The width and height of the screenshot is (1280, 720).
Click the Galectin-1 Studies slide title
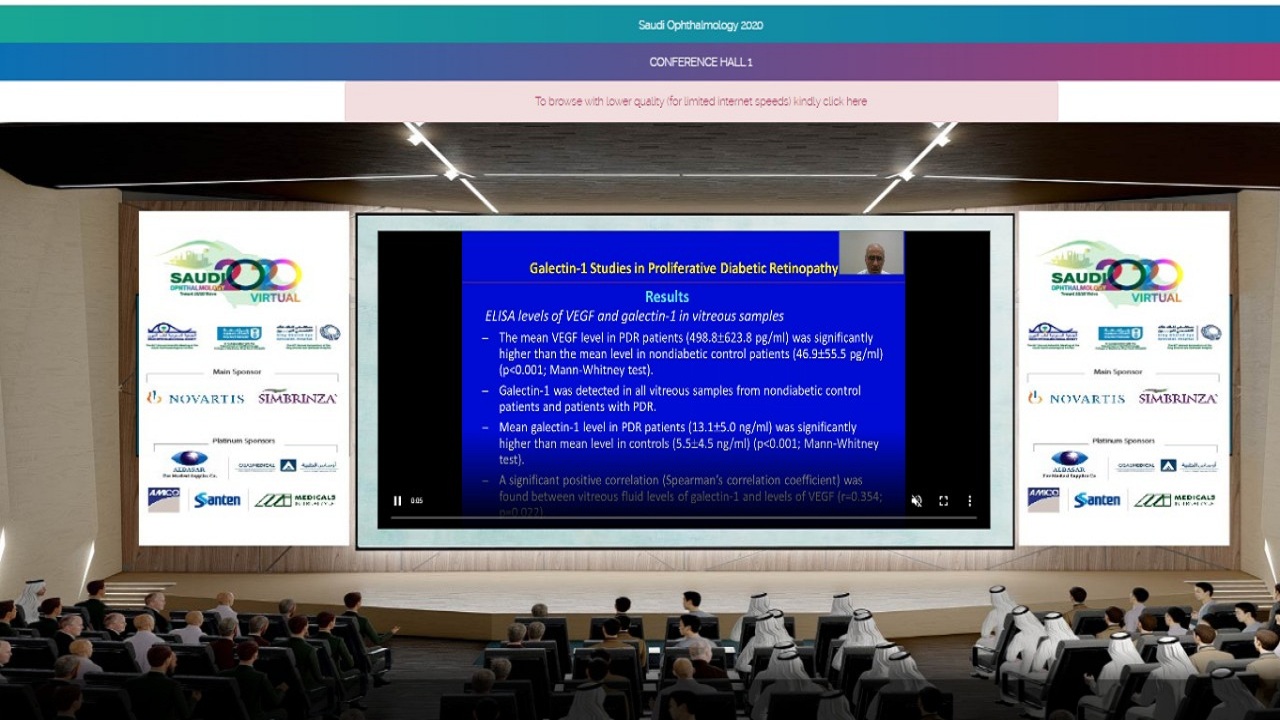coord(683,268)
